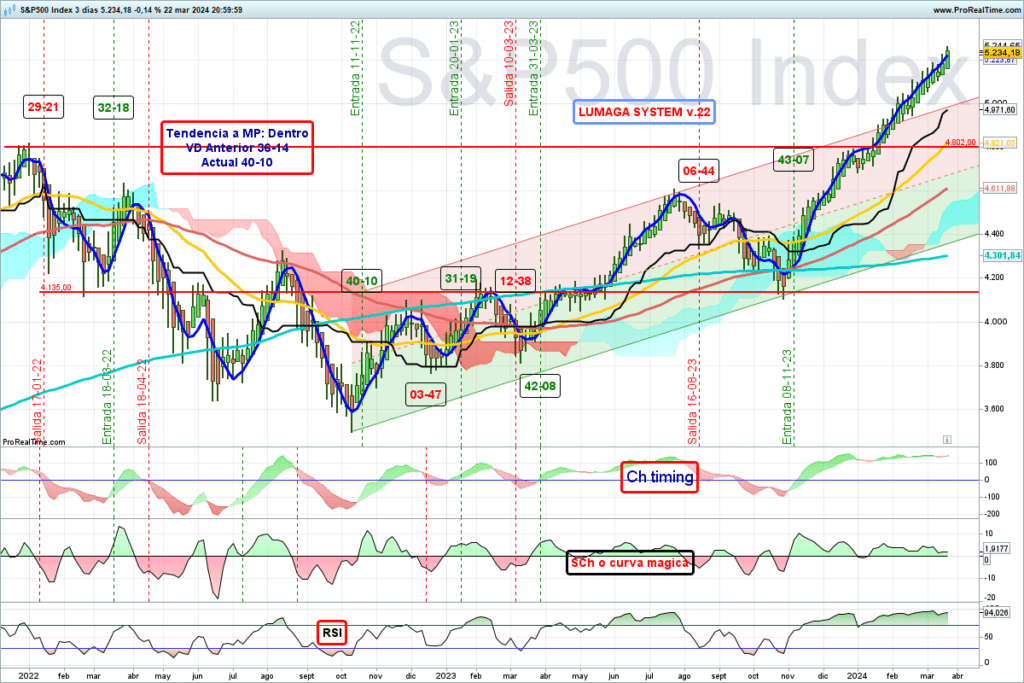Select the Tendencia a MP text box

coord(237,148)
